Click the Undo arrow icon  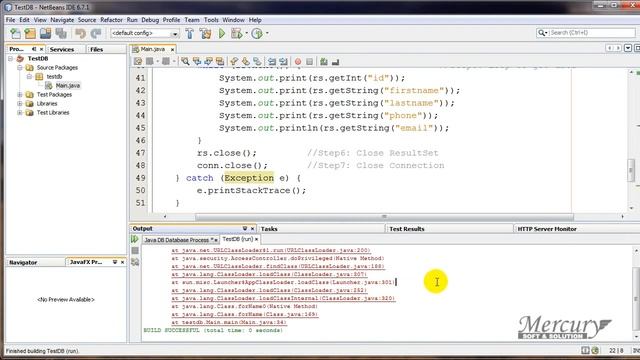(x=80, y=33)
